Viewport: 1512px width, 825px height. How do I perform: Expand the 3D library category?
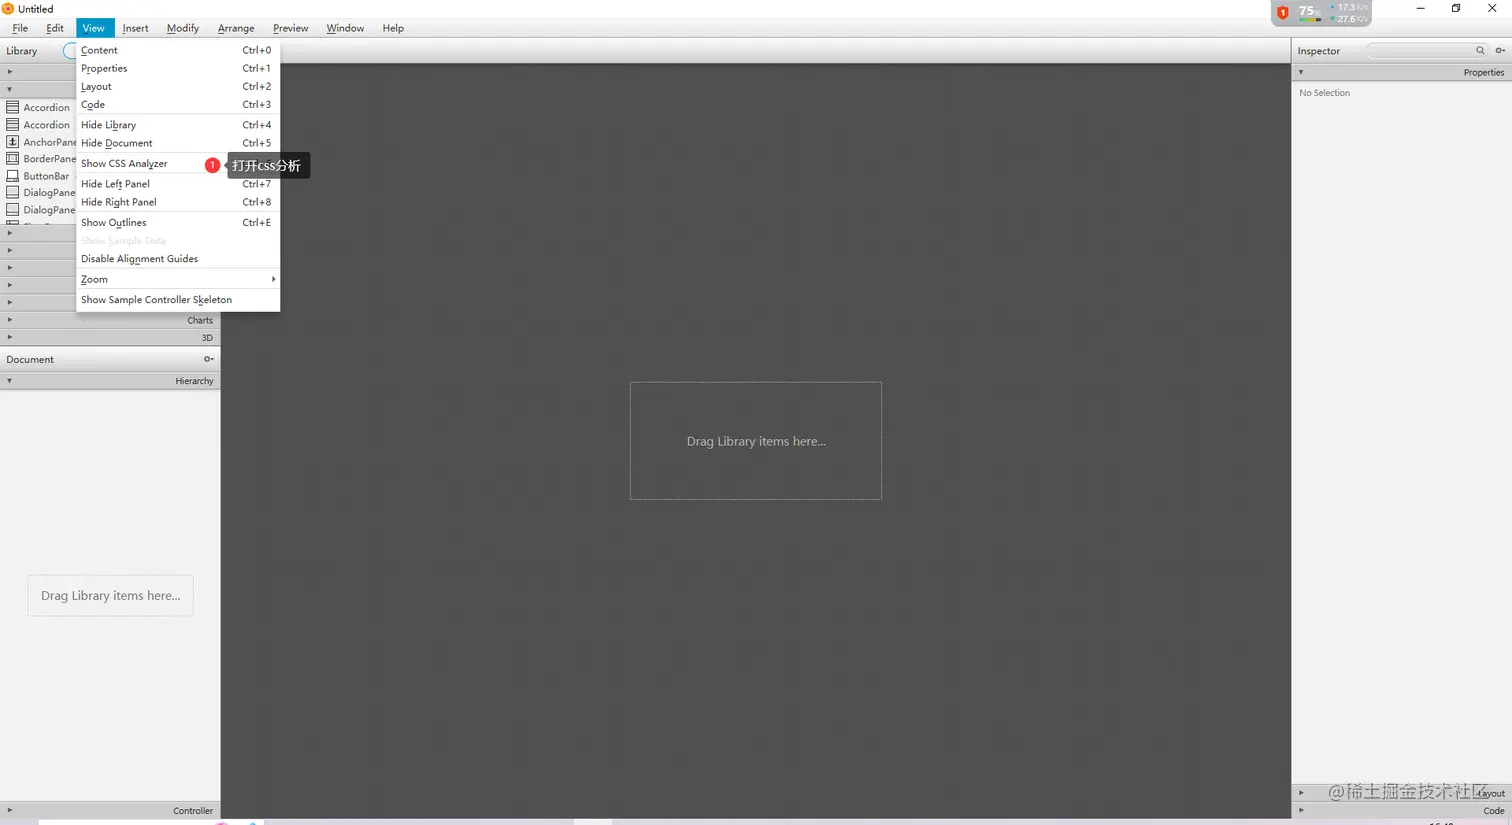[8, 337]
